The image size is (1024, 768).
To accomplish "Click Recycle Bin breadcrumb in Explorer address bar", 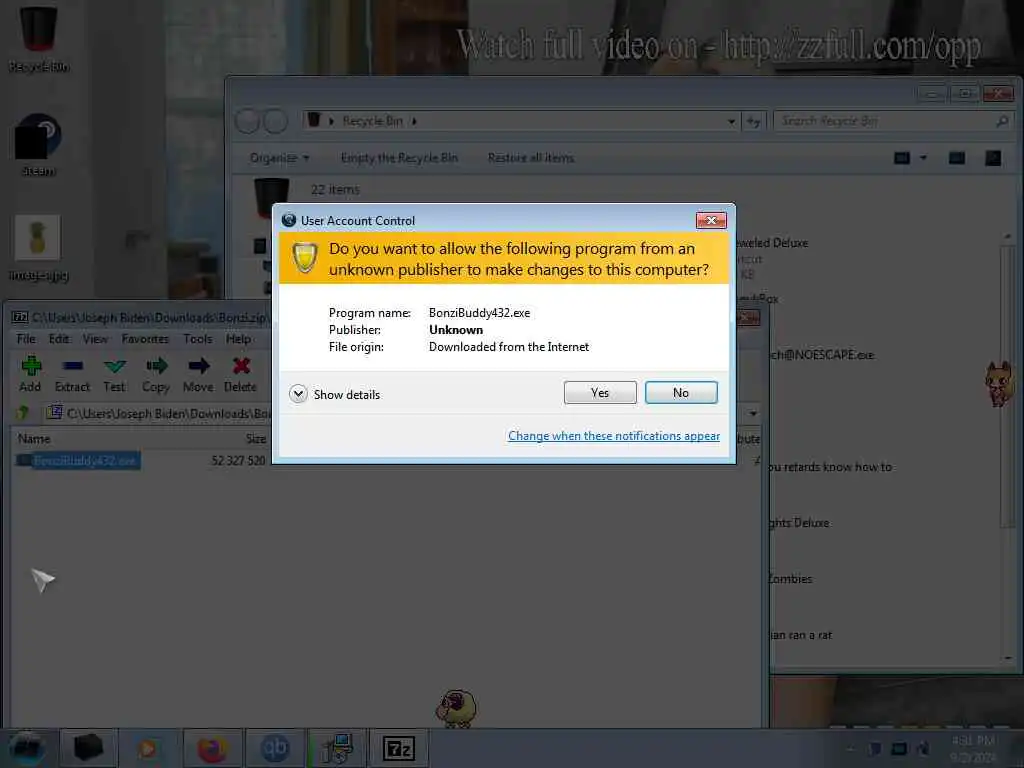I will pos(372,121).
